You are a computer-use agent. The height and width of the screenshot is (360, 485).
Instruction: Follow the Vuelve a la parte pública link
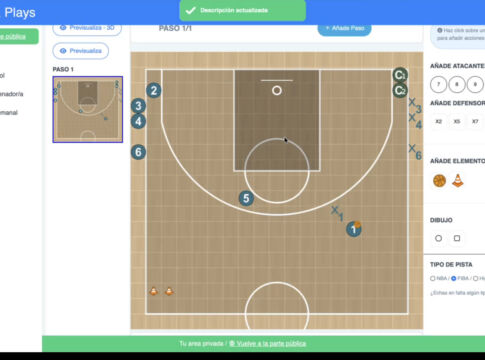pos(268,343)
